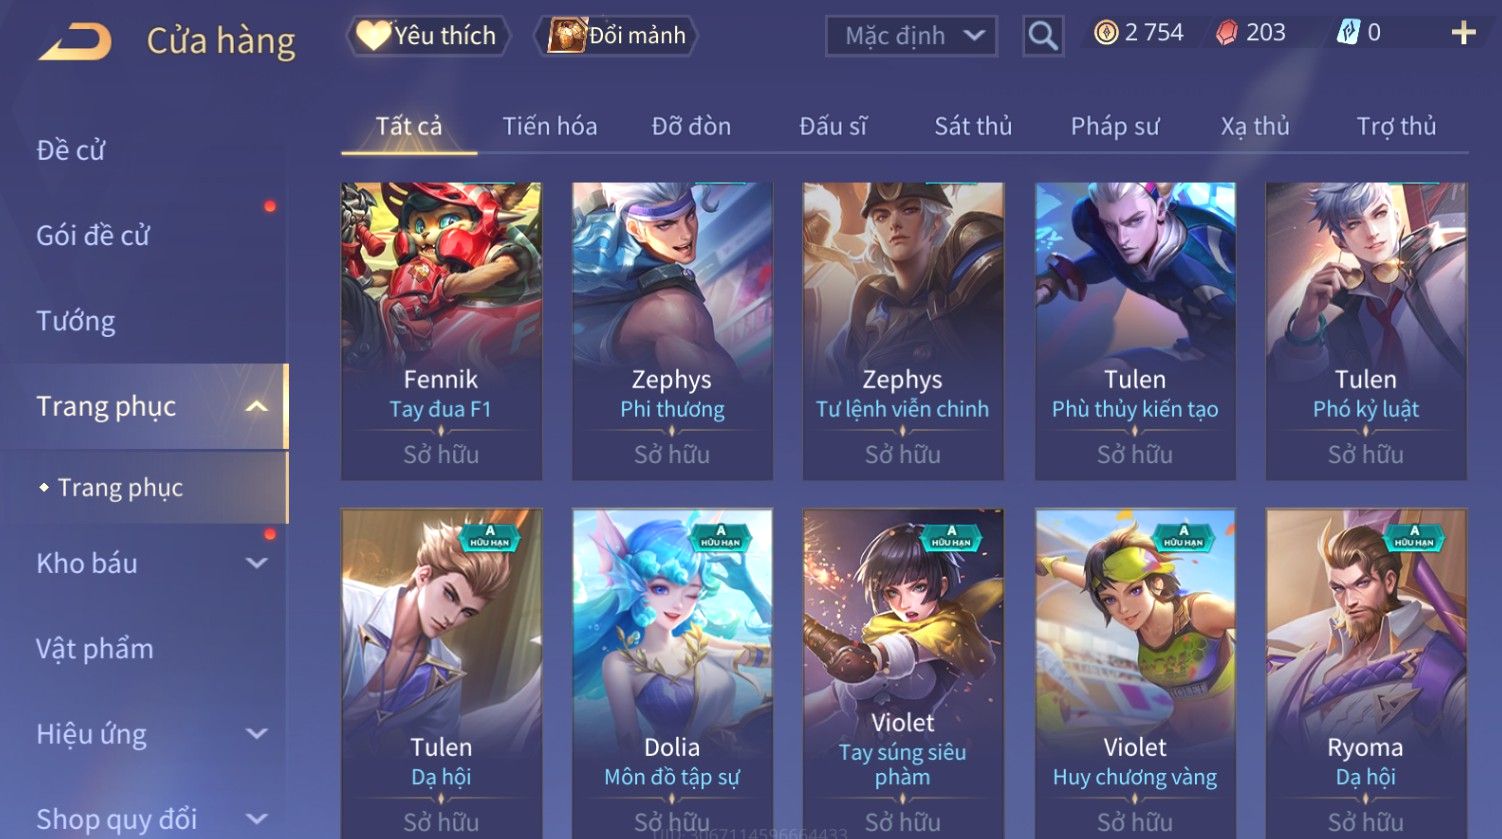Screen dimensions: 1502x839
Task: Collapse the Trang phục sidebar section
Action: [257, 406]
